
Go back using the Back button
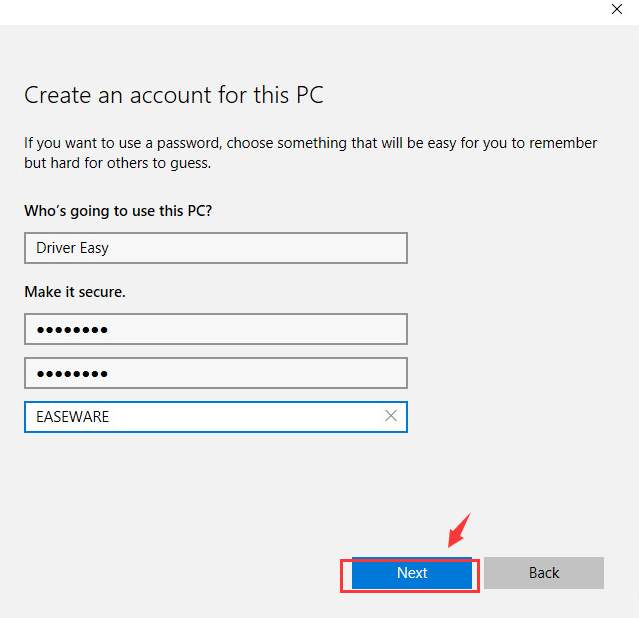click(544, 573)
